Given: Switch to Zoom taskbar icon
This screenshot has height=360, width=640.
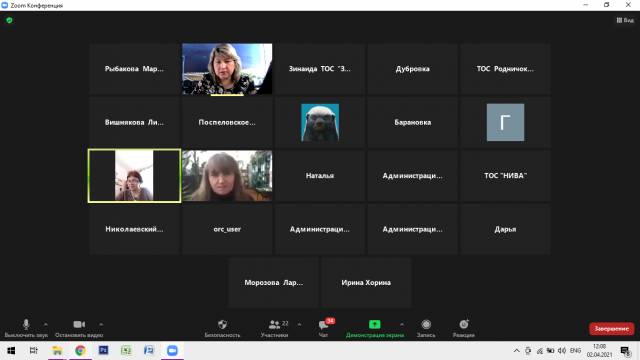Looking at the screenshot, I should tap(172, 351).
